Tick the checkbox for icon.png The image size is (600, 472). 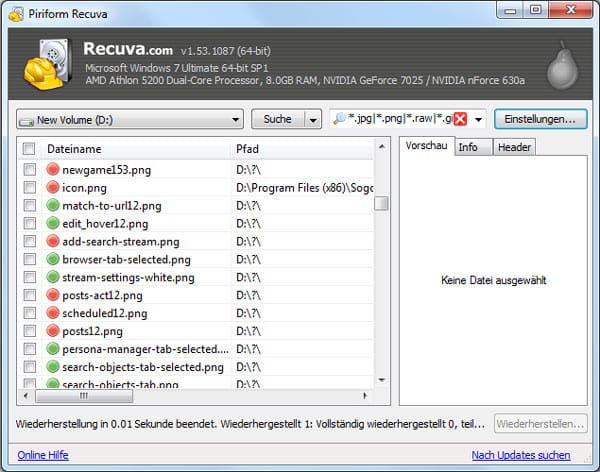click(x=29, y=188)
